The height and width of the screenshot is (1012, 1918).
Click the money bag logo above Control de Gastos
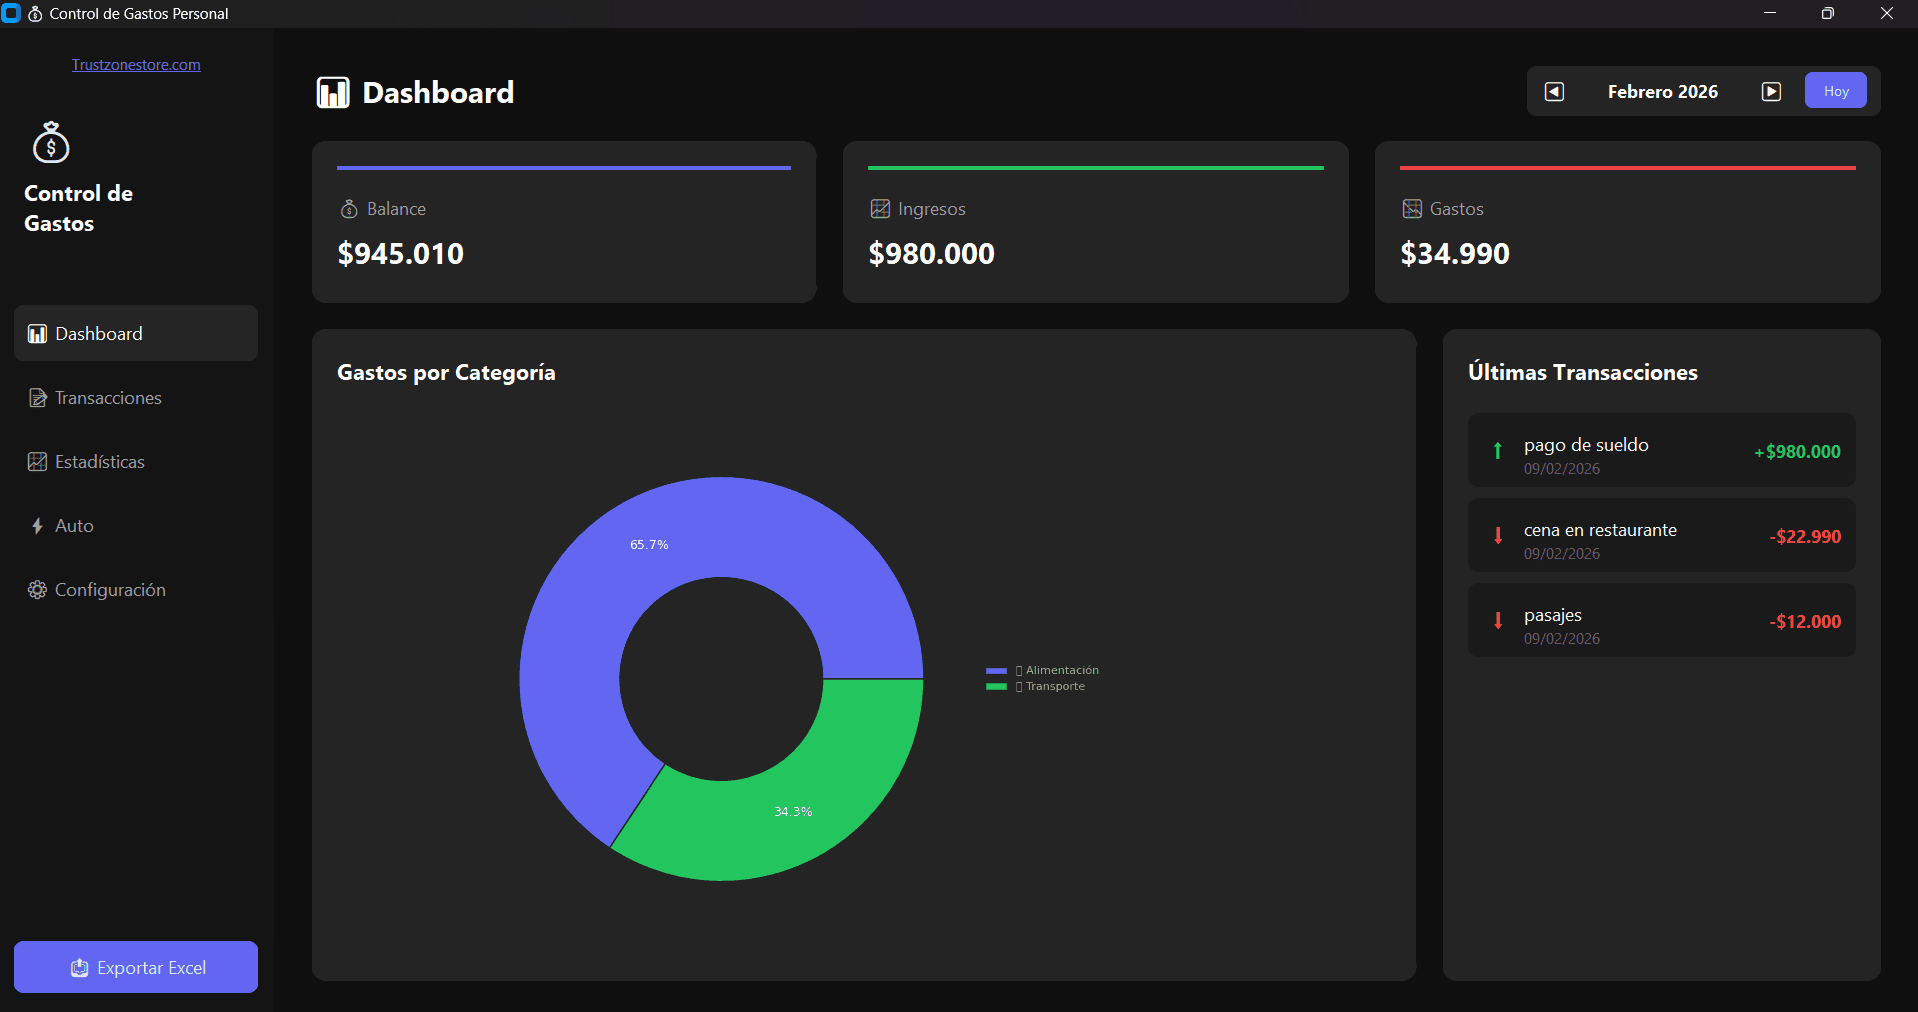coord(50,142)
